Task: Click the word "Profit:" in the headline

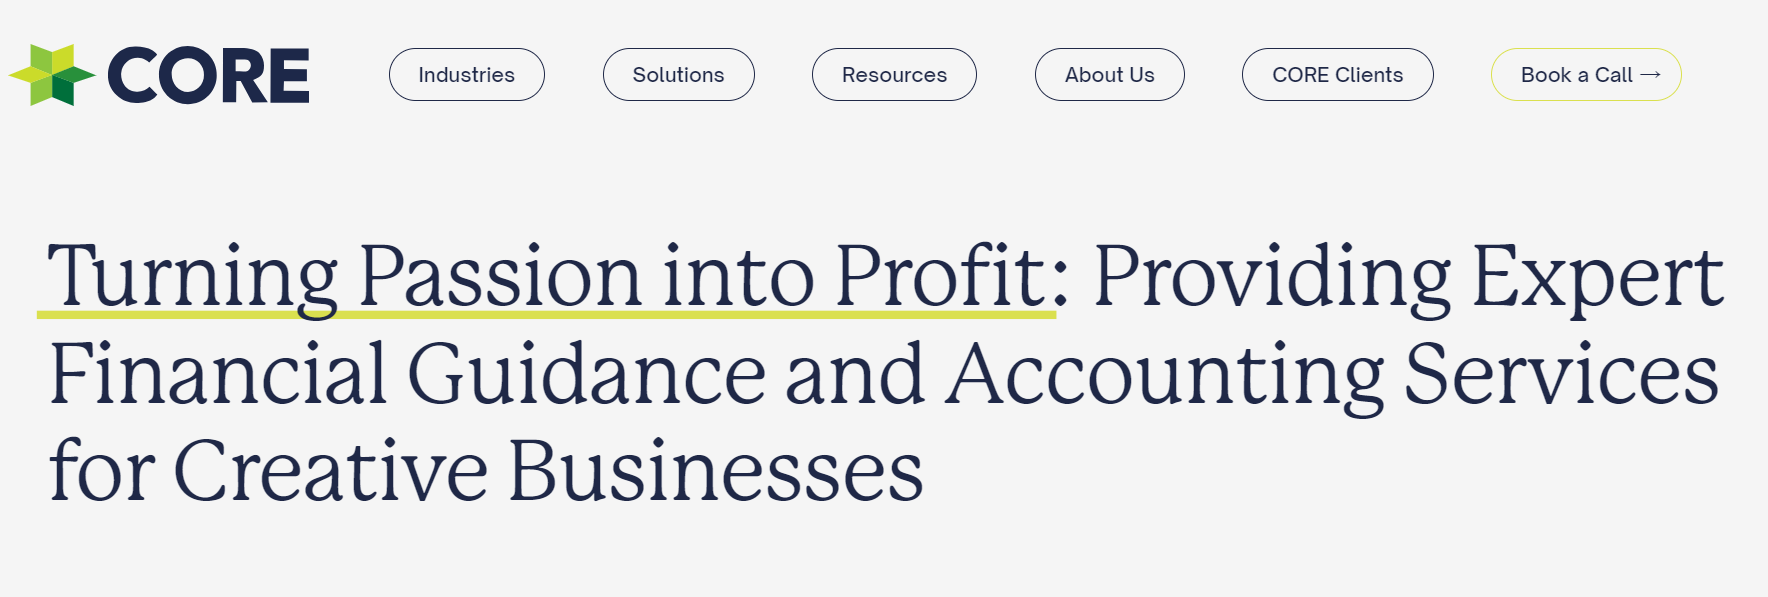Action: (952, 277)
